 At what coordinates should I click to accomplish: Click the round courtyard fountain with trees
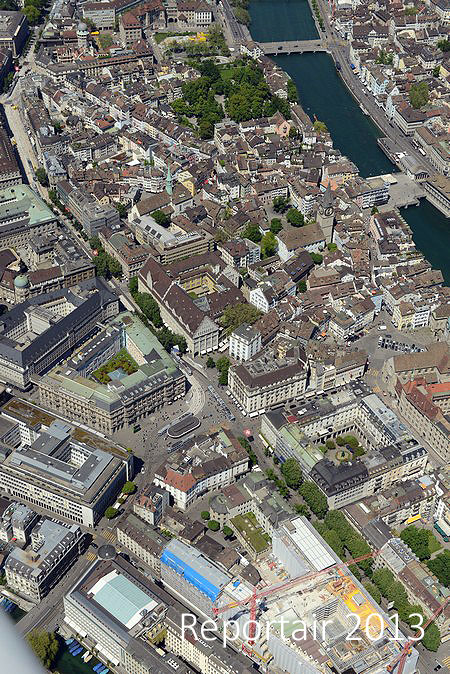point(343,452)
